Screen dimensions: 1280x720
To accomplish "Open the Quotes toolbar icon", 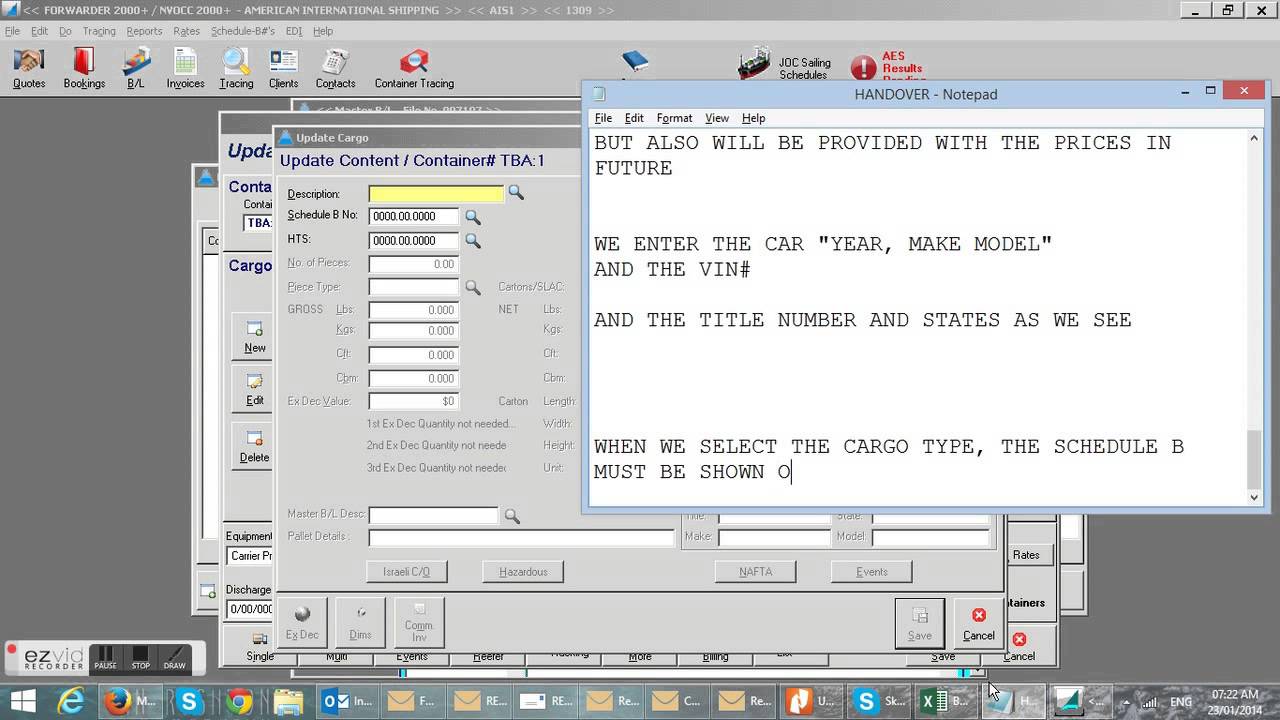I will coord(29,69).
